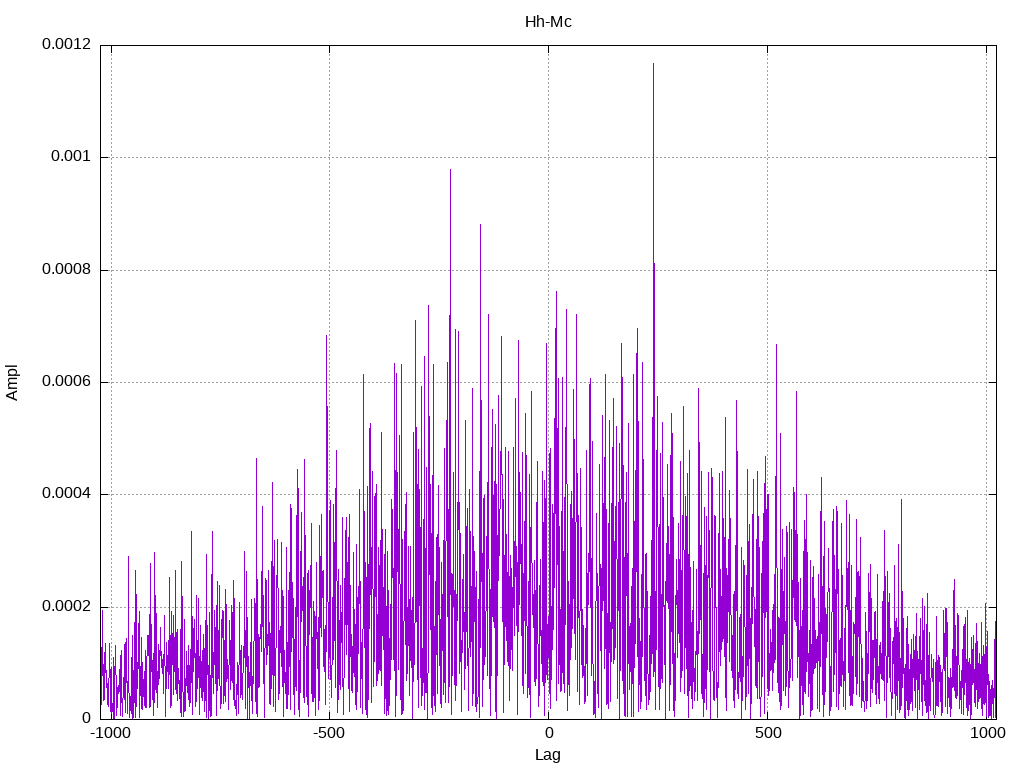This screenshot has height=768, width=1024.
Task: Click the y-axis tick label 0.0012
Action: pos(67,44)
